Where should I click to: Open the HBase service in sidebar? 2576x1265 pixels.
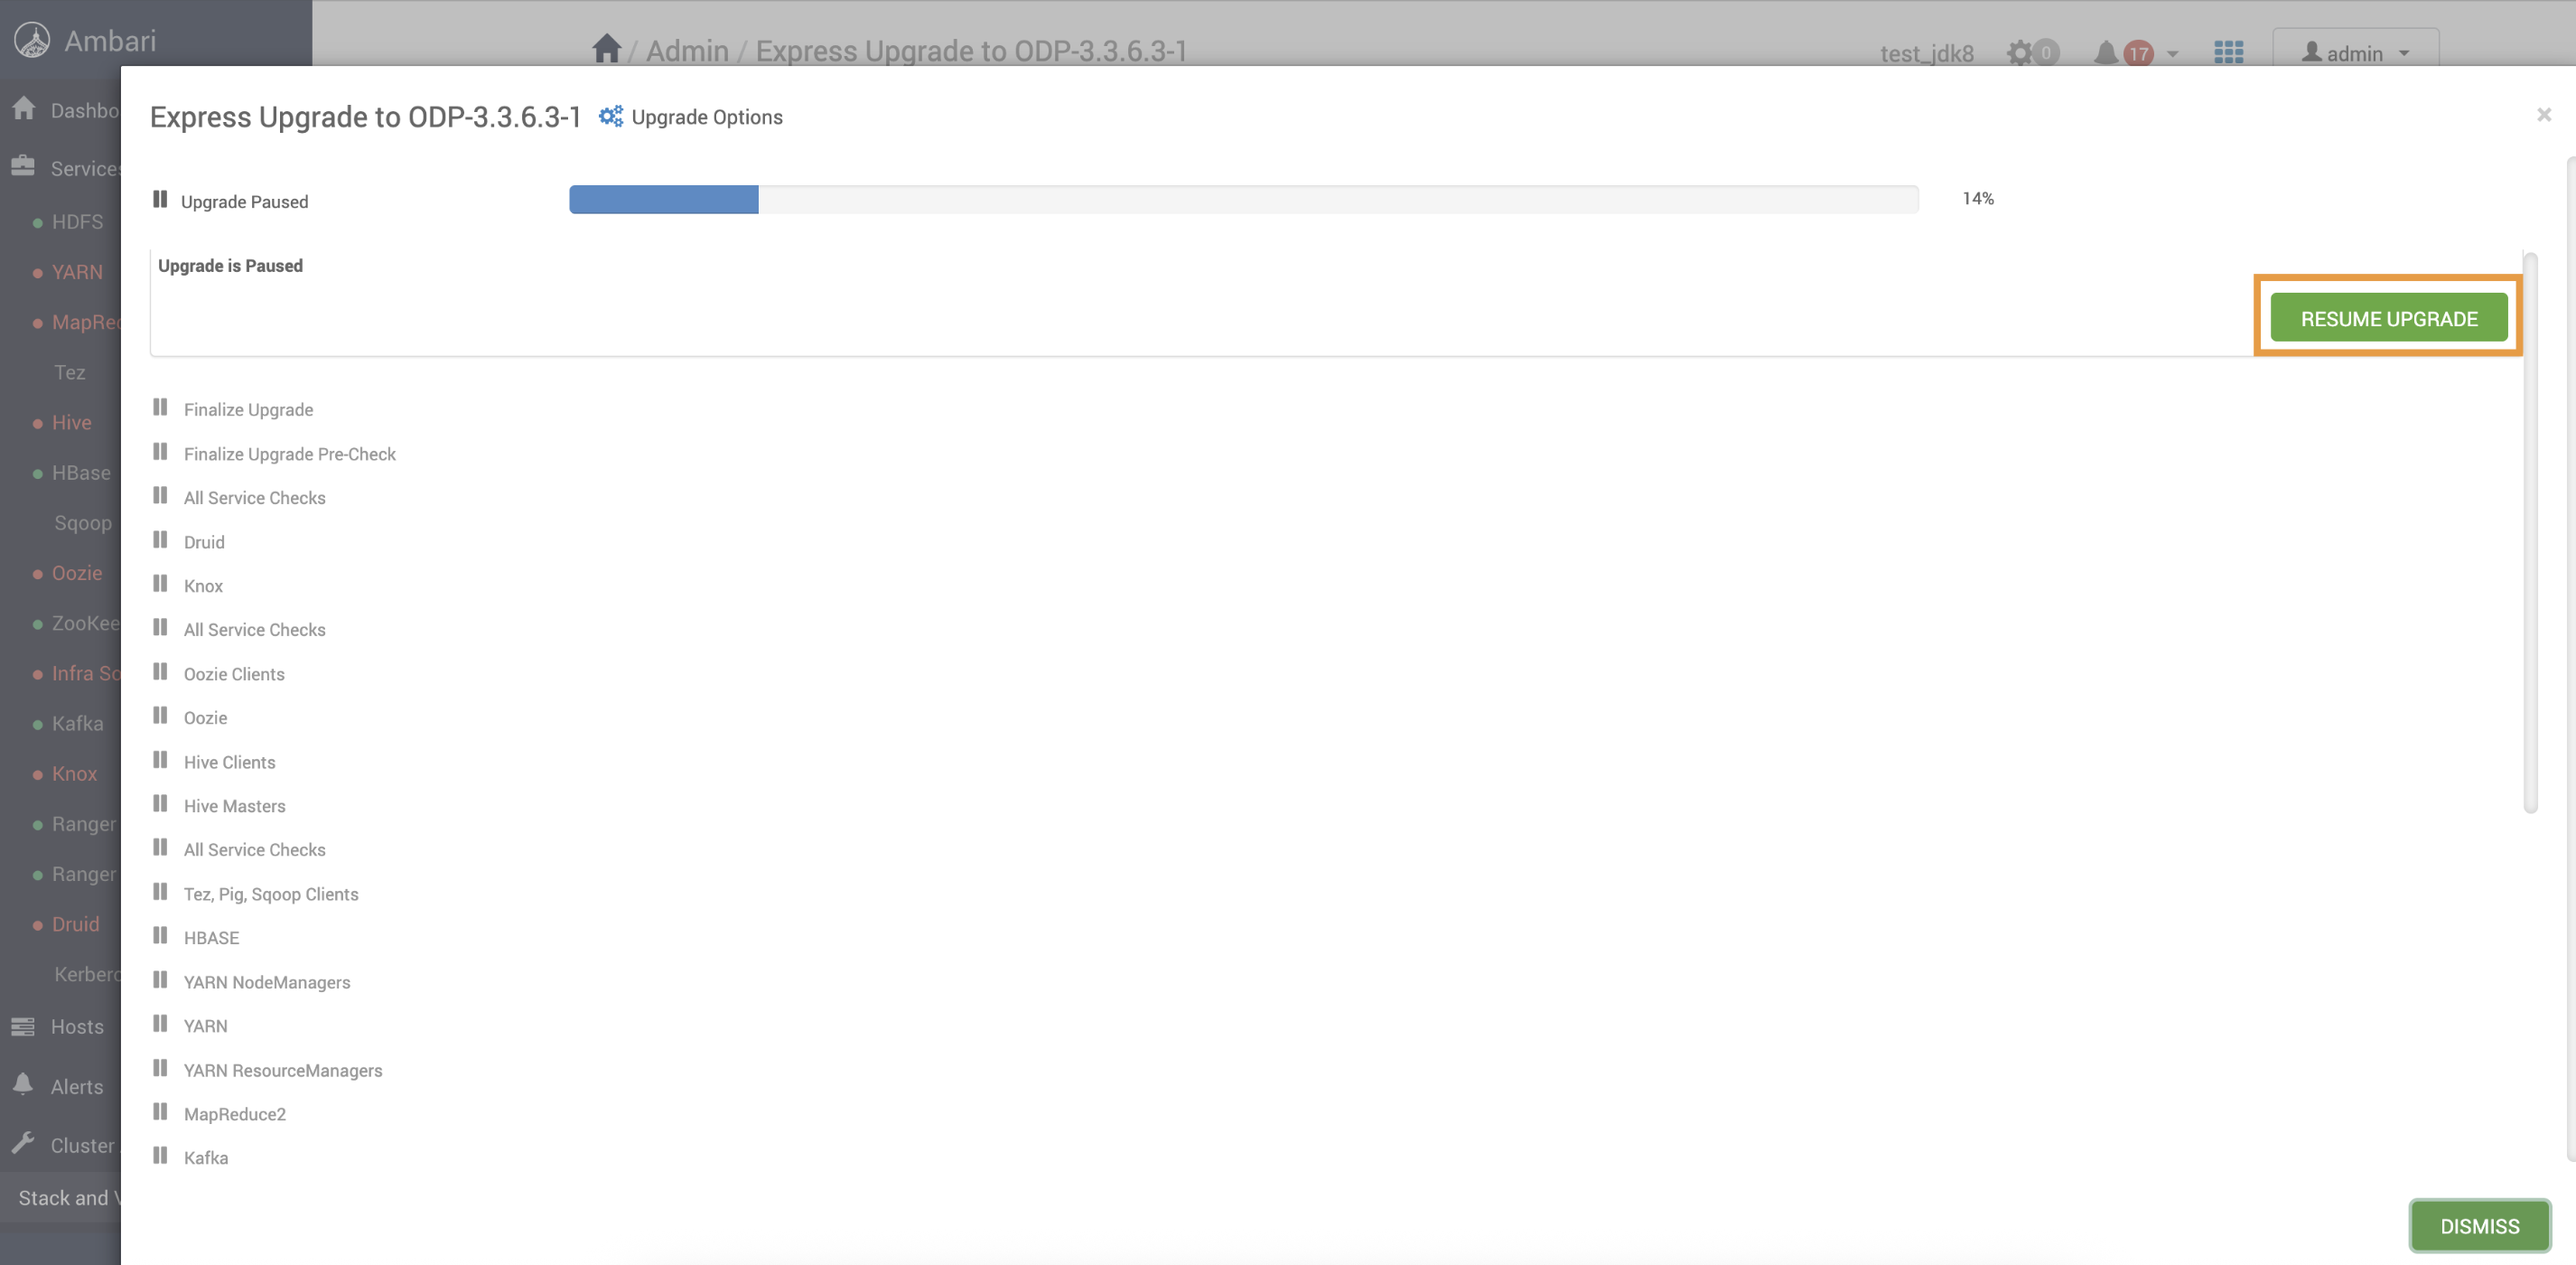(x=81, y=472)
